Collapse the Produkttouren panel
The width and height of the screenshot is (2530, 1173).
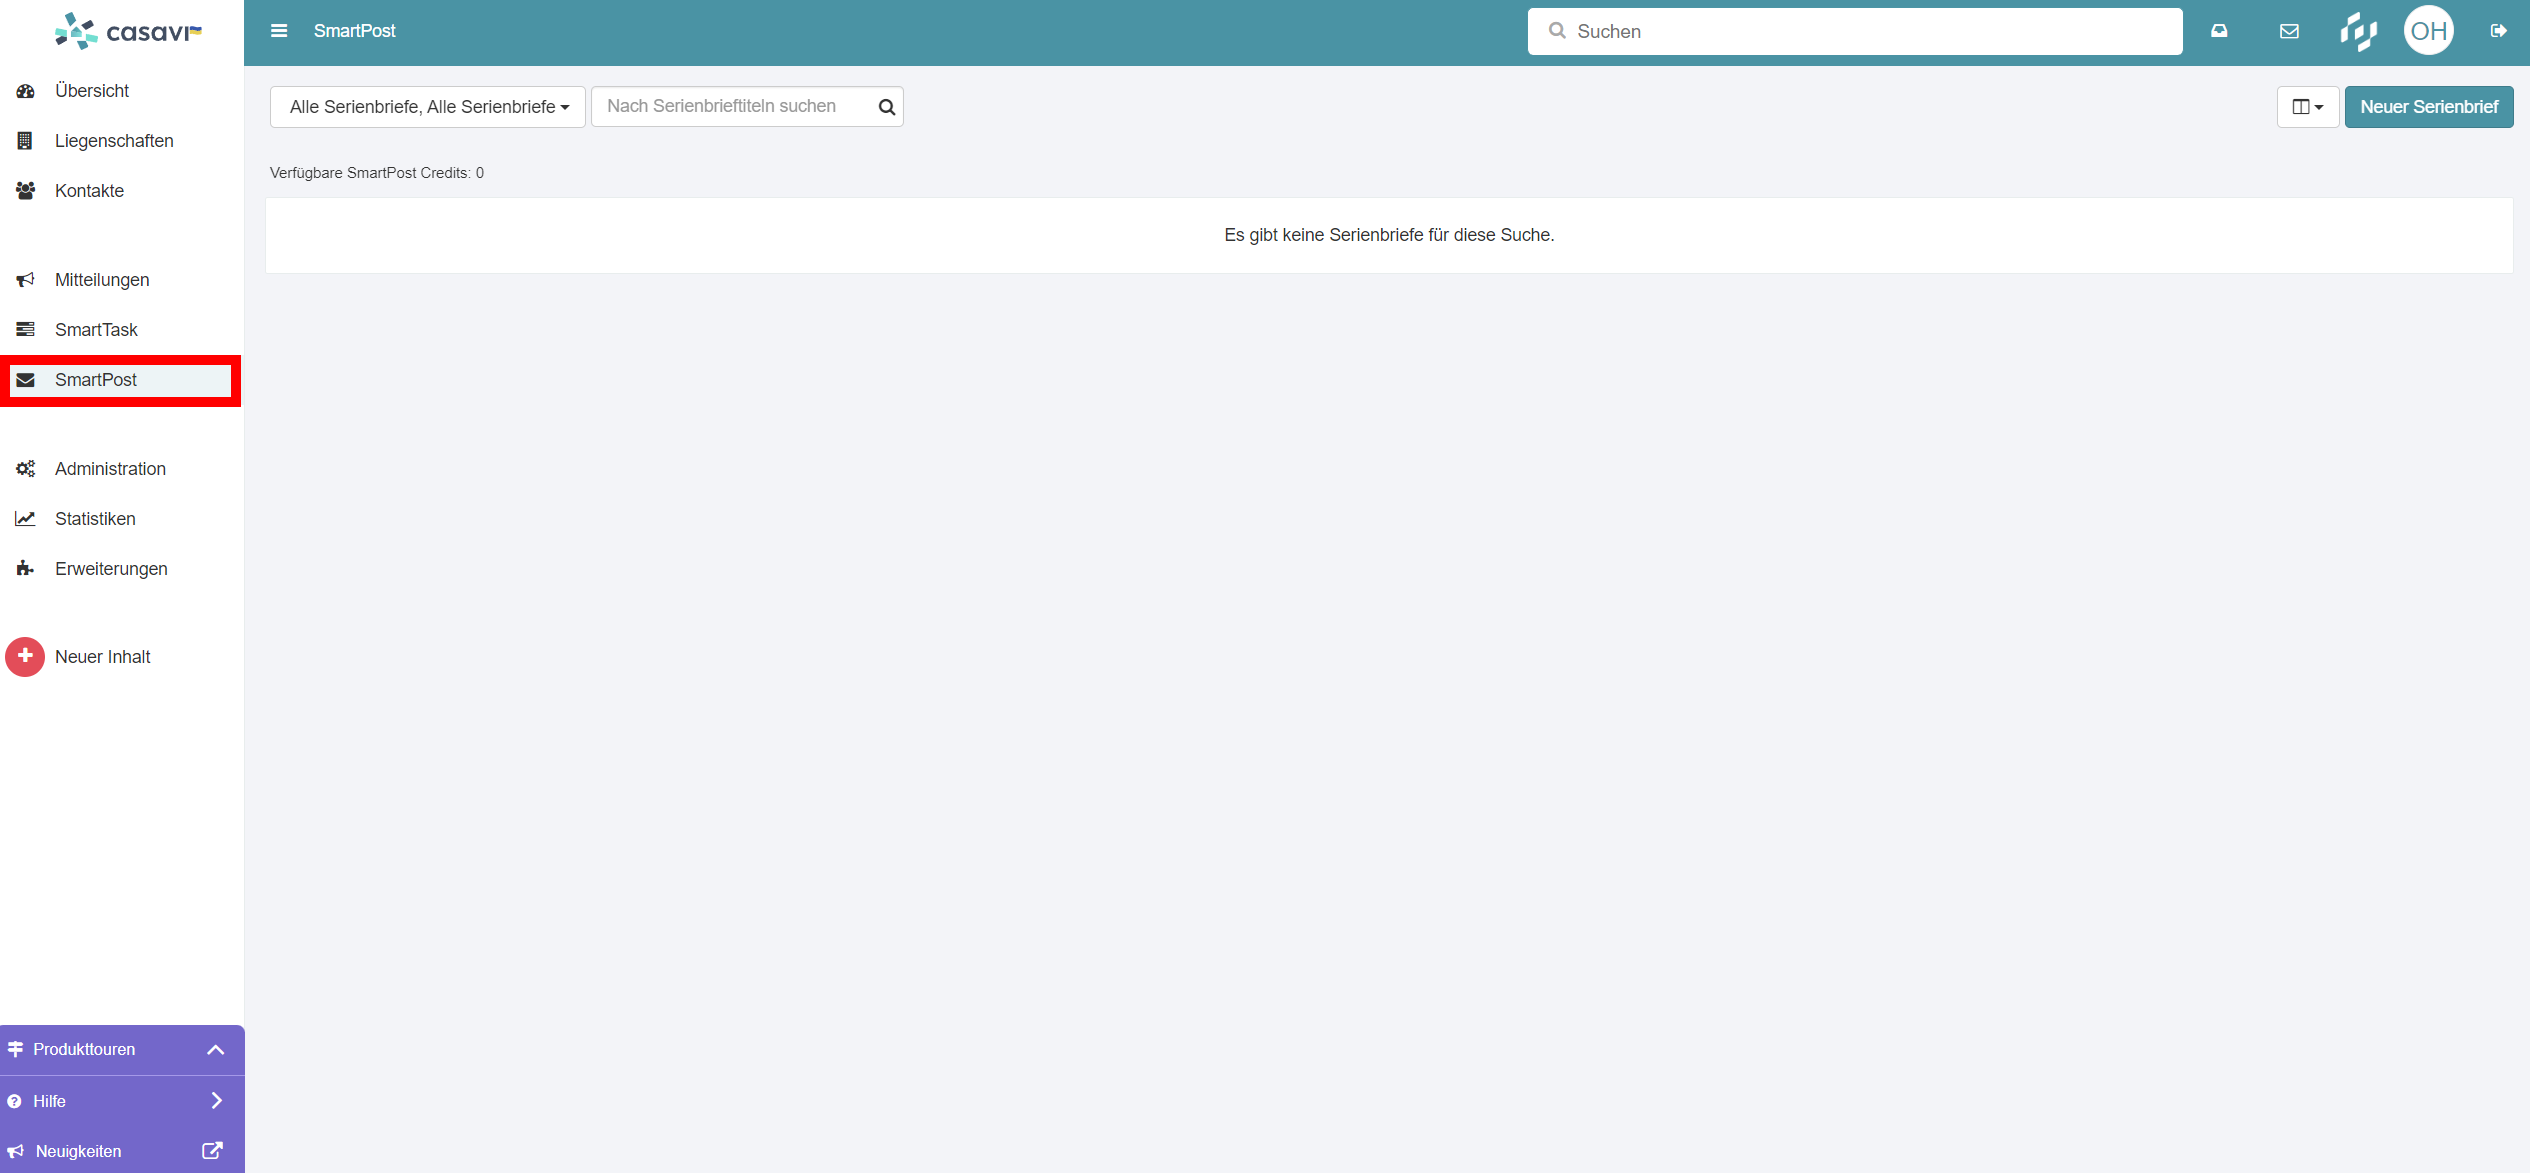pos(215,1050)
